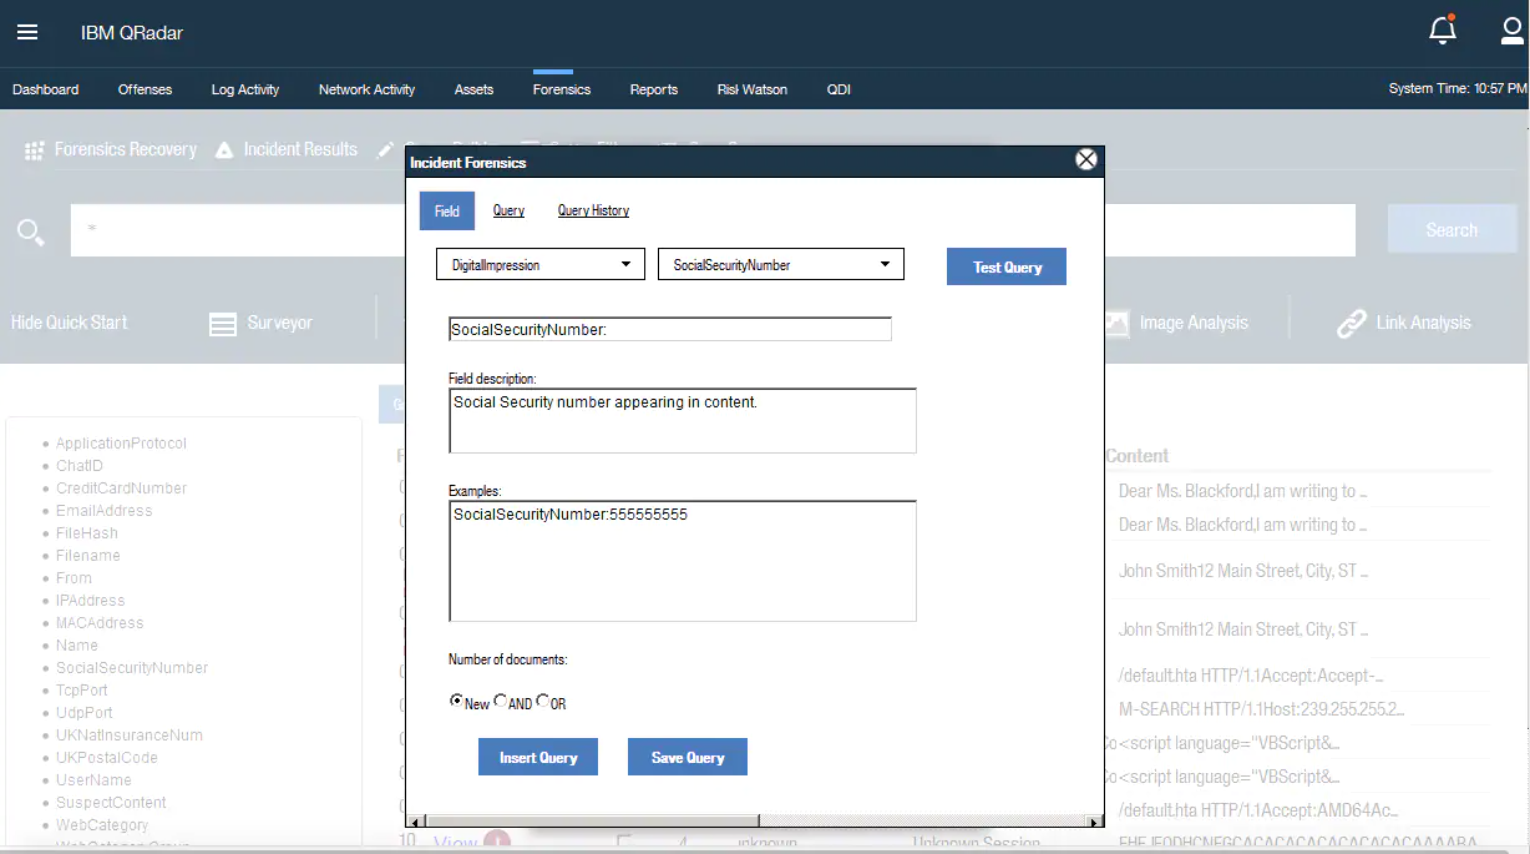Click the Image Analysis icon
The width and height of the screenshot is (1530, 854).
[1117, 323]
